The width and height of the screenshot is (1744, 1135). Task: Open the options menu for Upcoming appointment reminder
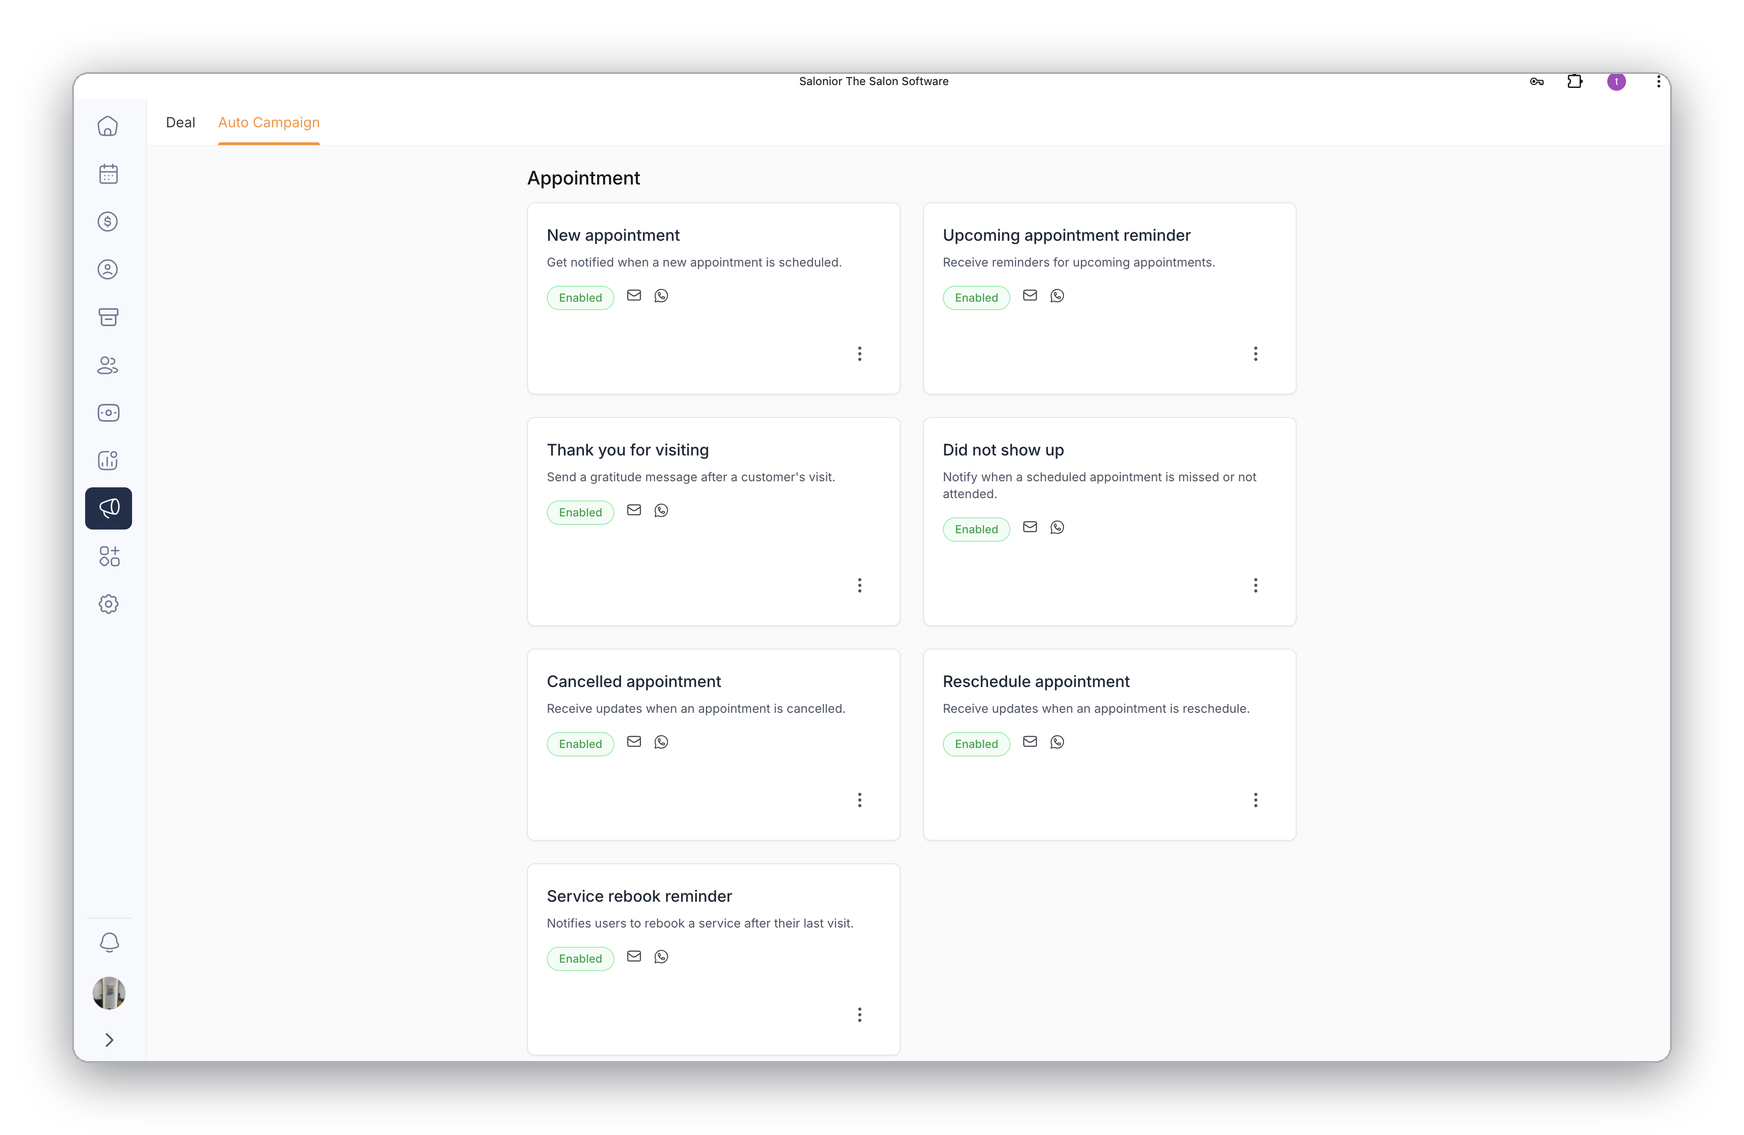pyautogui.click(x=1255, y=354)
